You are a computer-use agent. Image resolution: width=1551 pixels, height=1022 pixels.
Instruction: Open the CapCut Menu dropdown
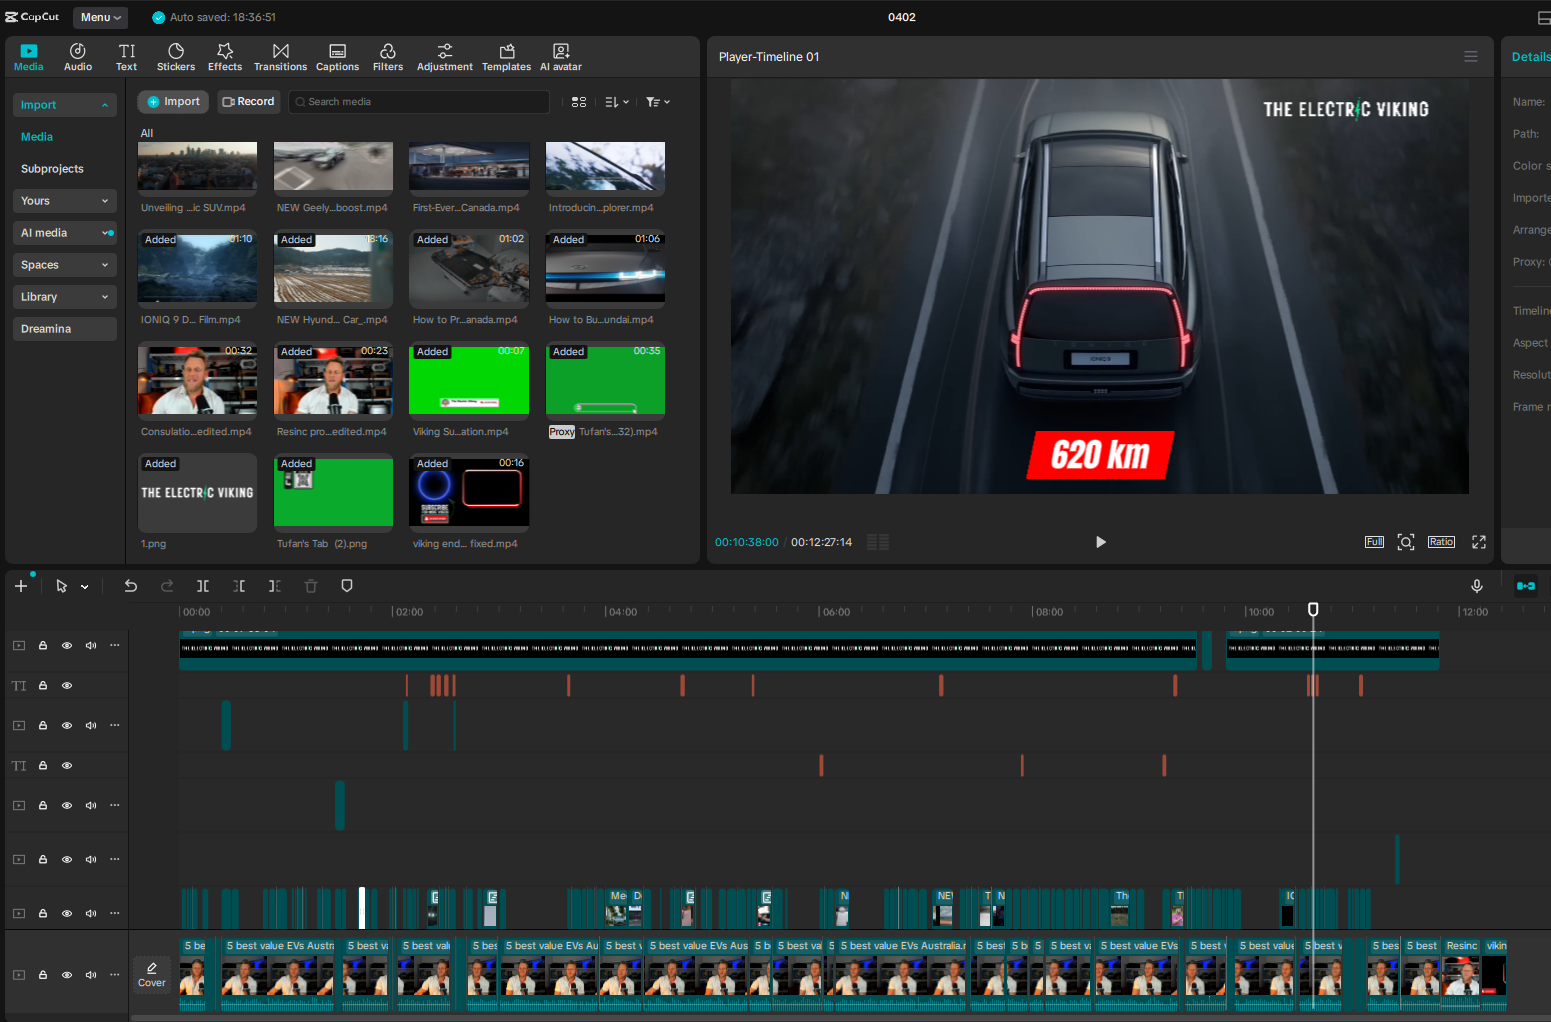tap(100, 16)
